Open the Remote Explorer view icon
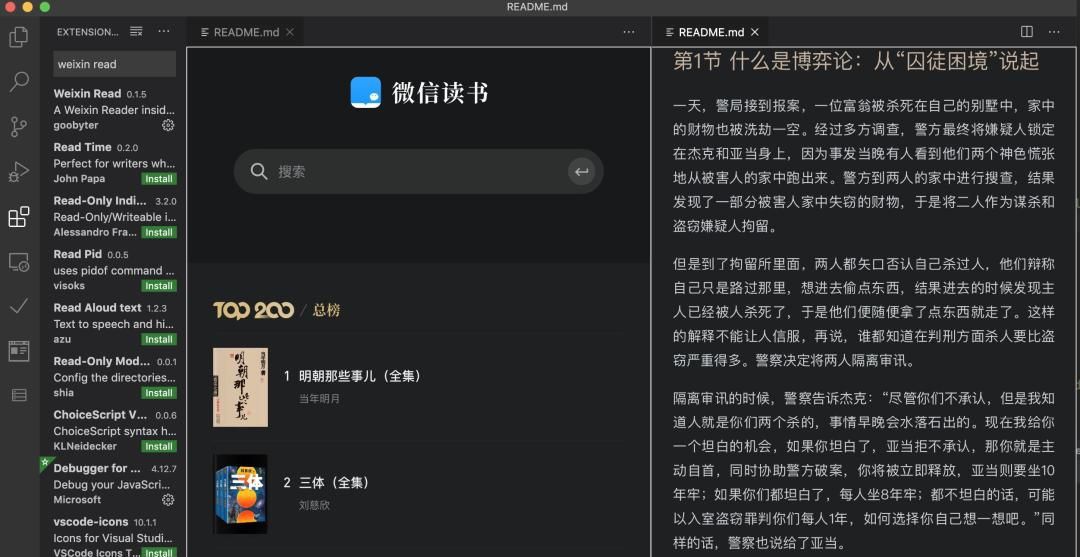The height and width of the screenshot is (557, 1080). point(19,262)
